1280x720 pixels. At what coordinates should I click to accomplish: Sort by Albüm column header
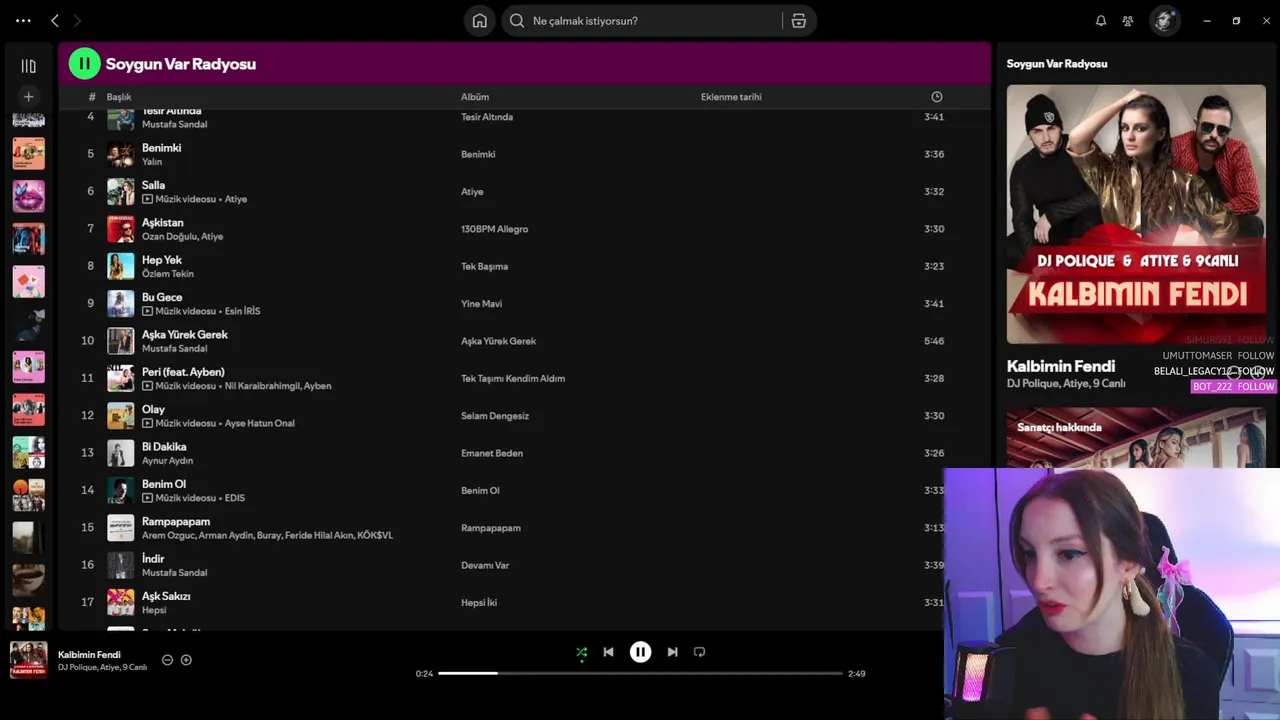pyautogui.click(x=475, y=97)
